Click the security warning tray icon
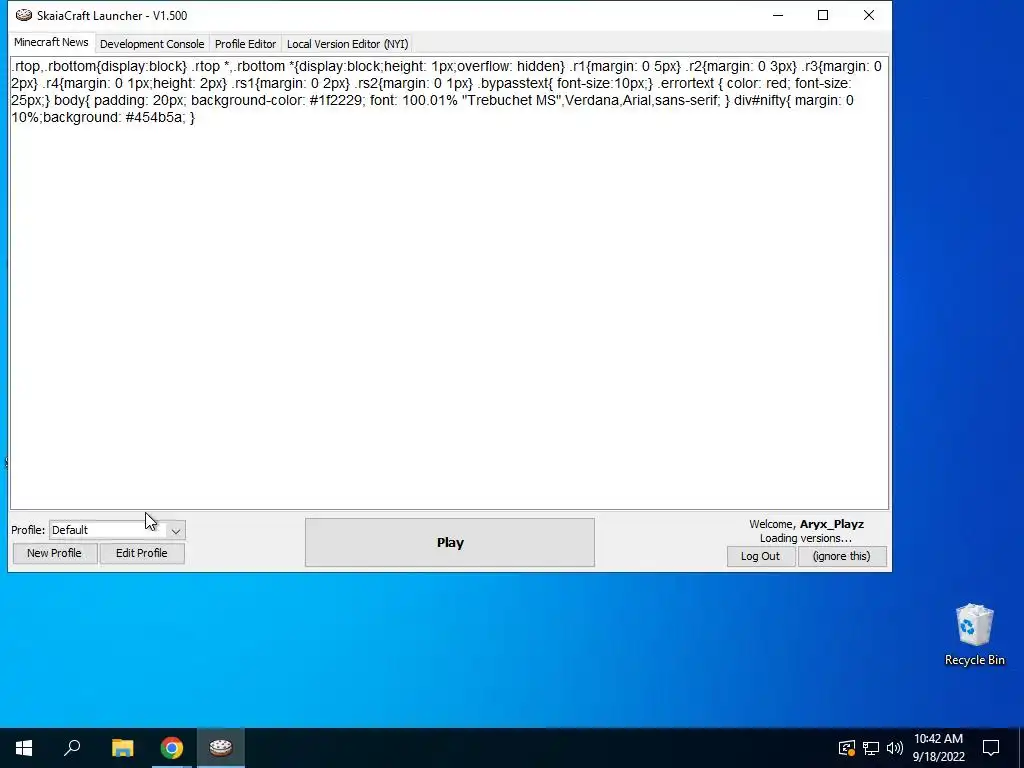Screen dimensions: 1024x768 coord(846,748)
